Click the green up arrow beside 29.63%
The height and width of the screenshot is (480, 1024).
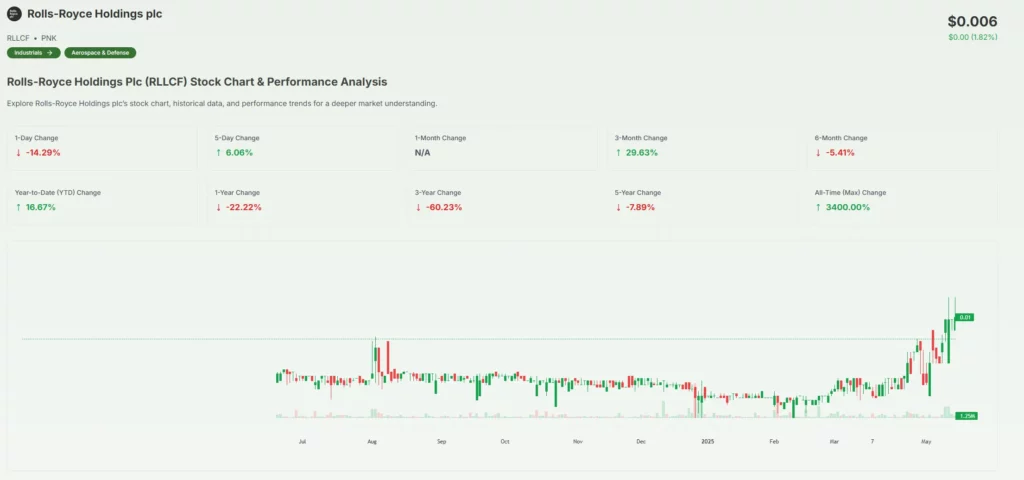tap(618, 153)
